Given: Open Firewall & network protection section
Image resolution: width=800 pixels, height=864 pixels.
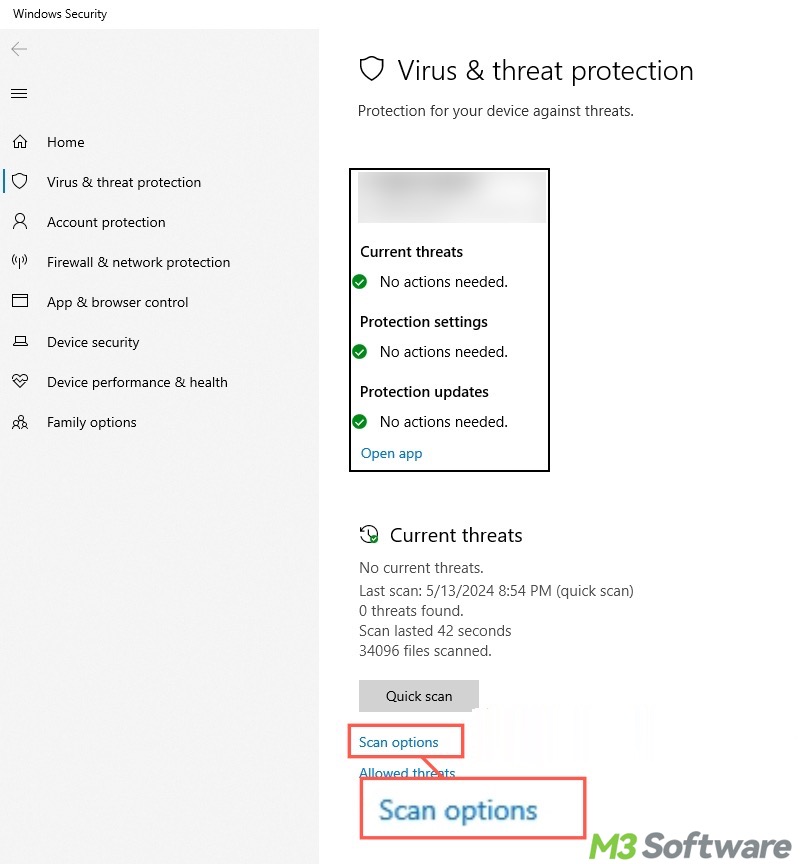Looking at the screenshot, I should click(138, 262).
